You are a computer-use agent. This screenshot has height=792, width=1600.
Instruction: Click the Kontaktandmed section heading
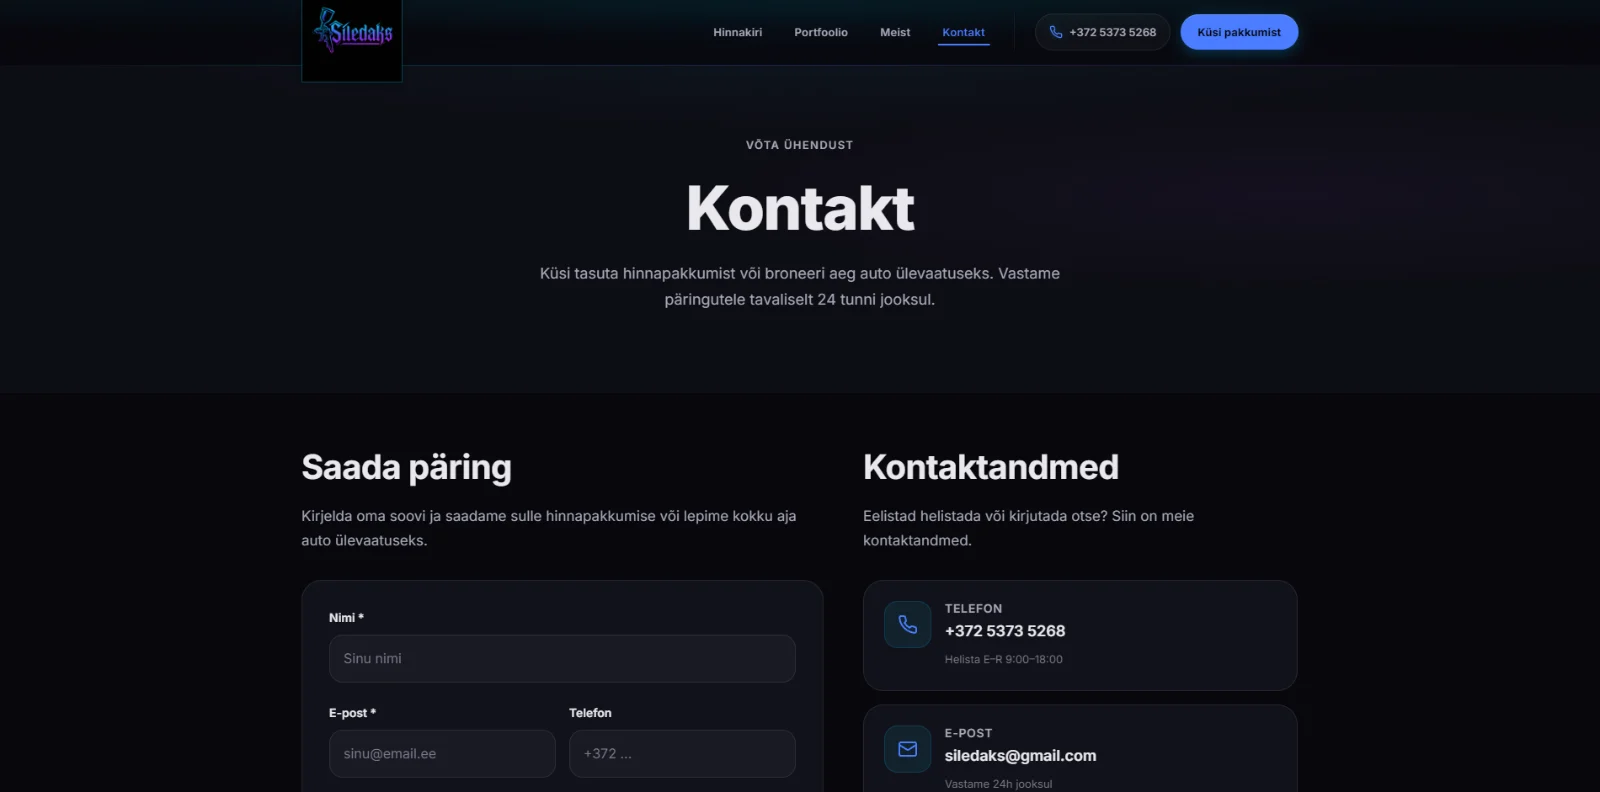[991, 467]
